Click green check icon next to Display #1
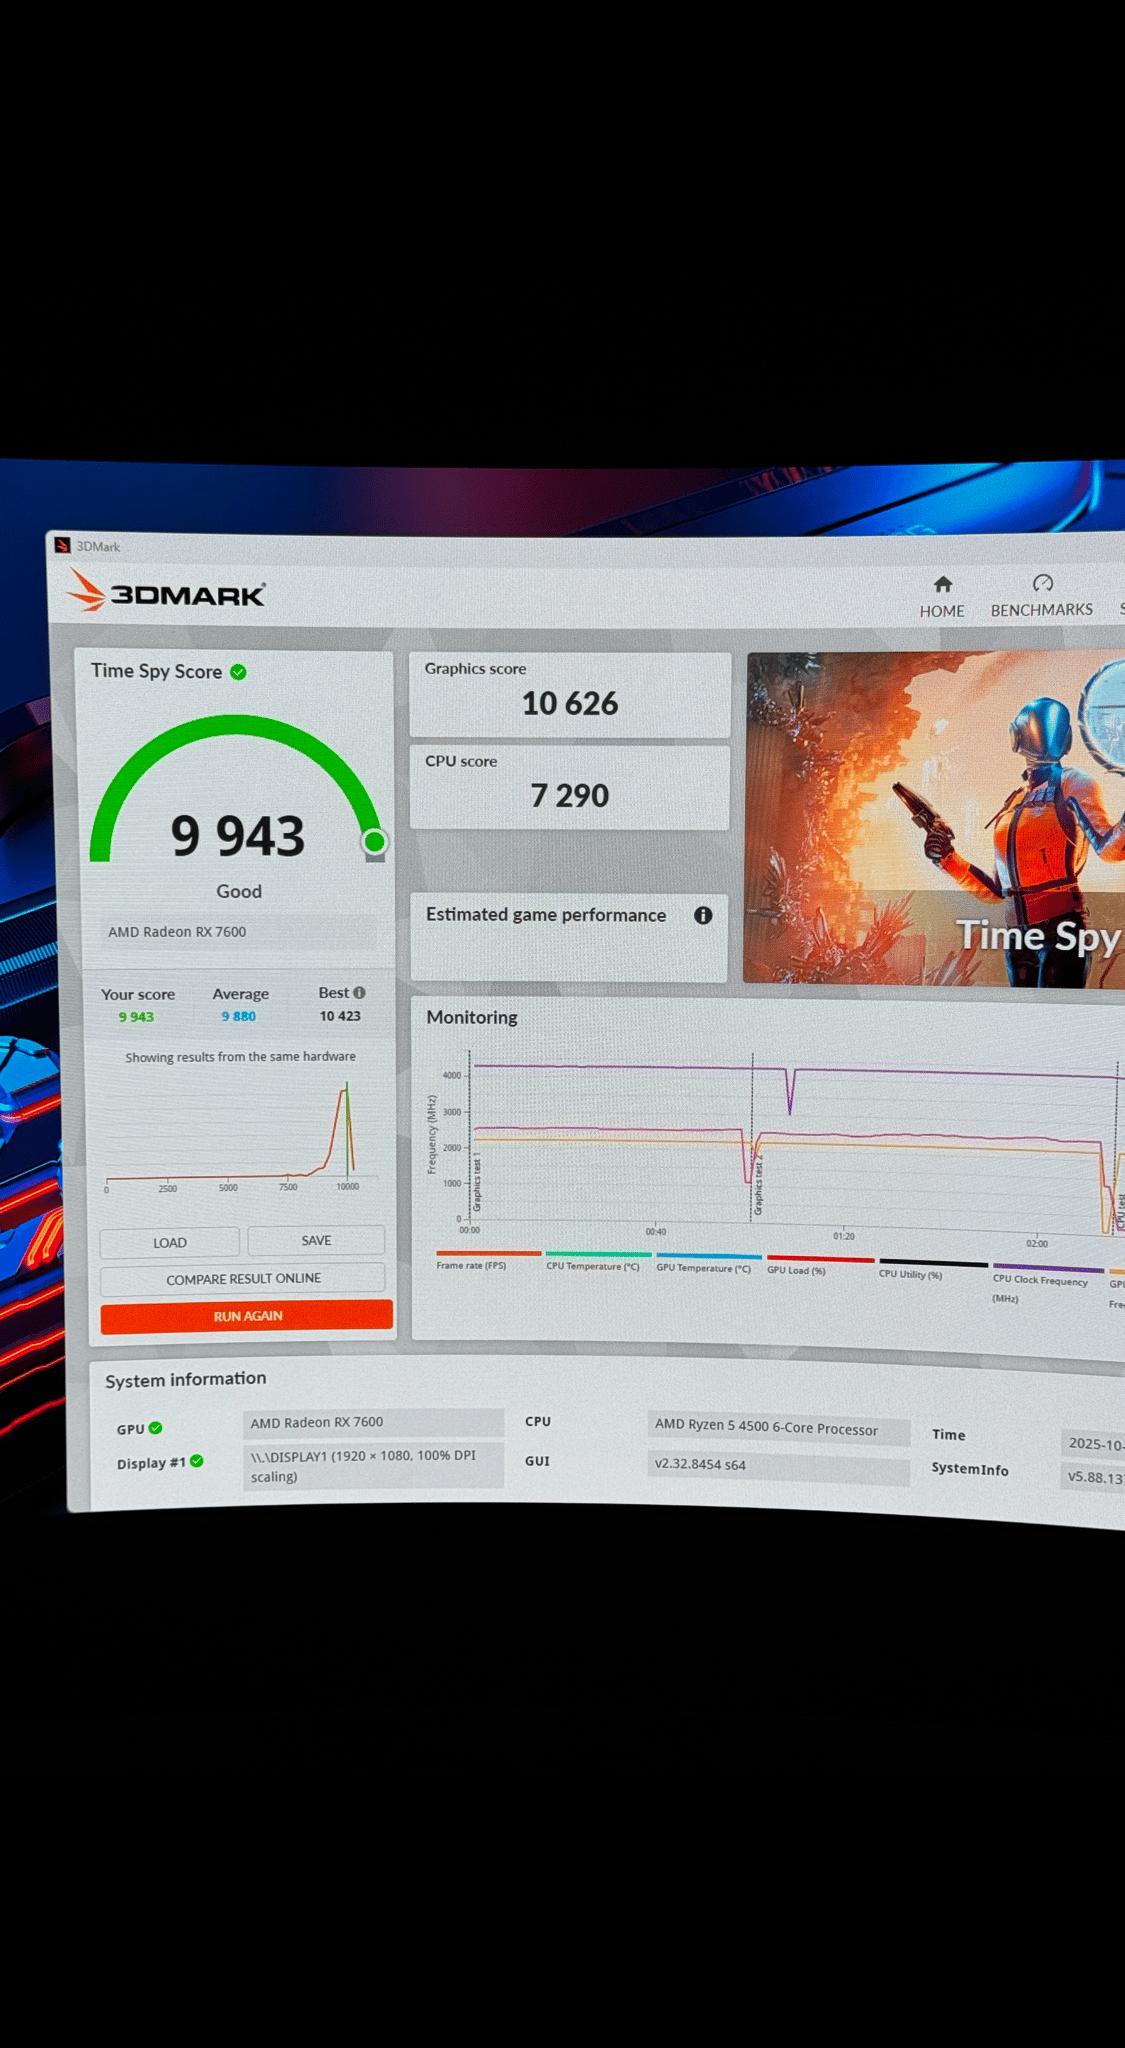The image size is (1125, 2048). click(x=197, y=1461)
